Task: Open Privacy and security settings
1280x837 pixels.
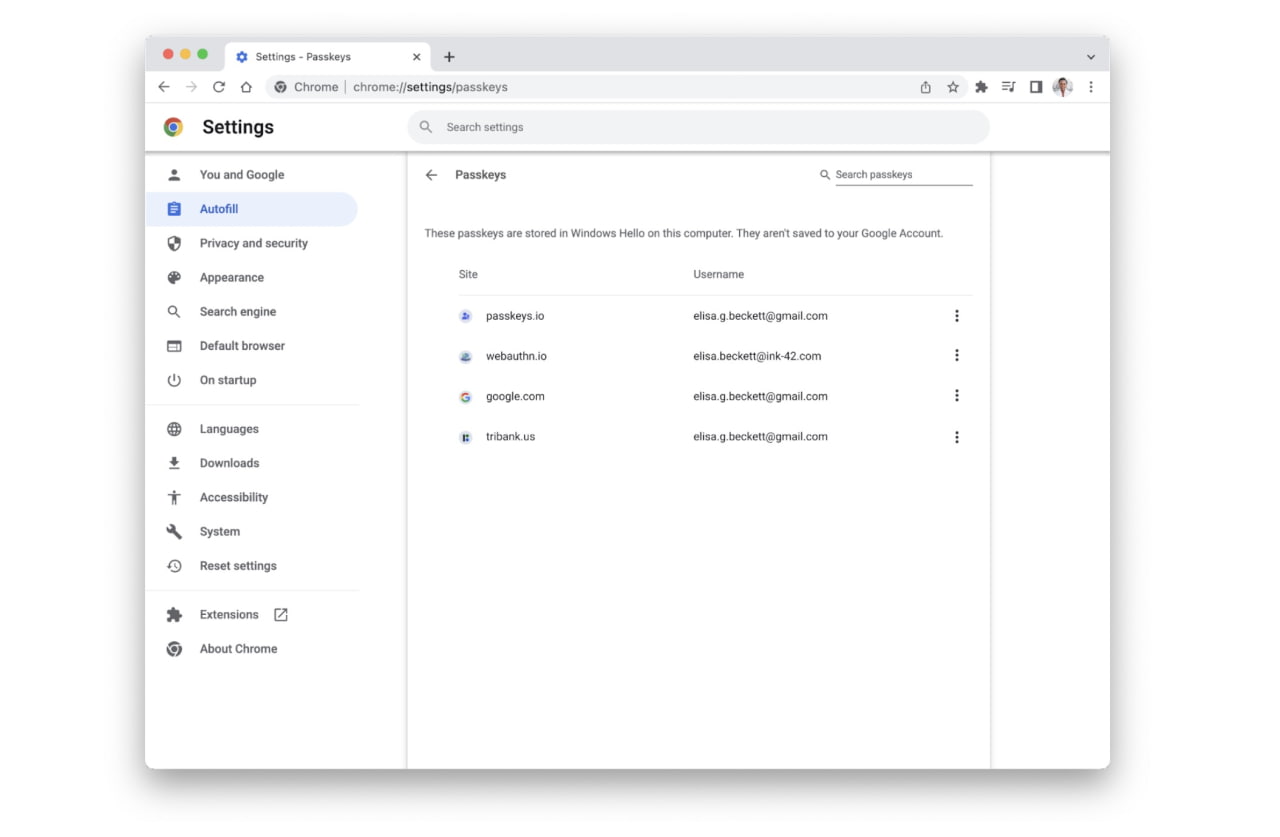Action: (x=254, y=243)
